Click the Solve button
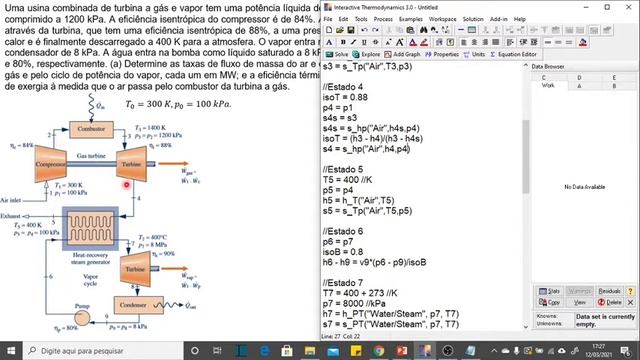The image size is (640, 360). point(337,54)
